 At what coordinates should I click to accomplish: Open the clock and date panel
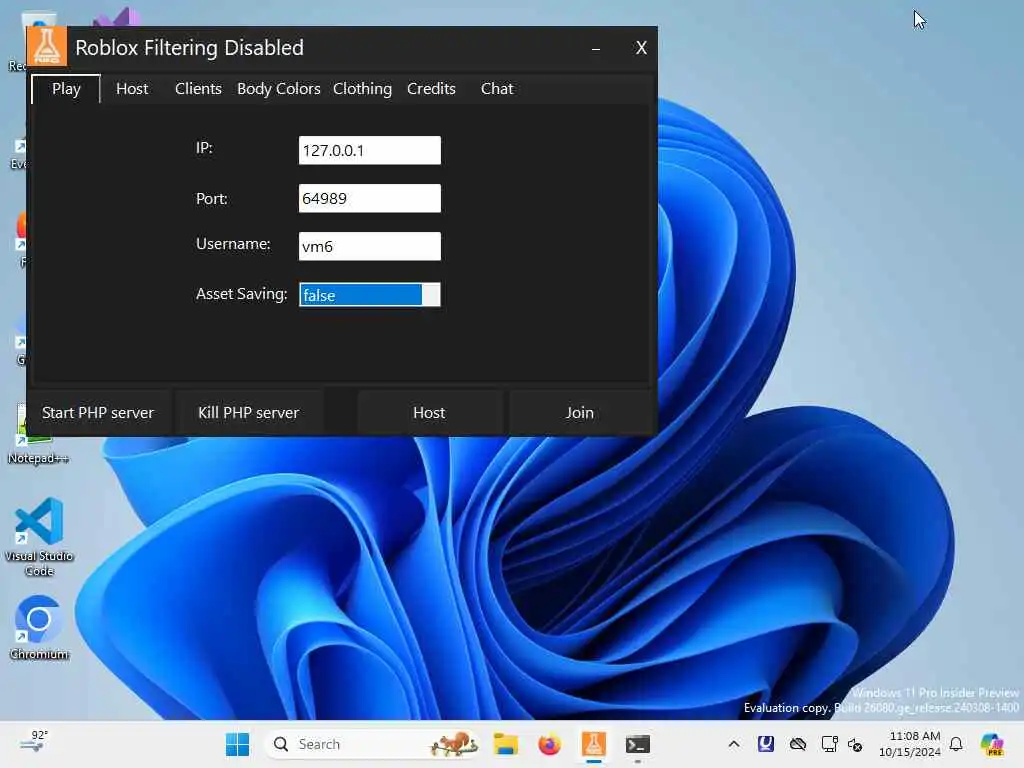pyautogui.click(x=909, y=744)
